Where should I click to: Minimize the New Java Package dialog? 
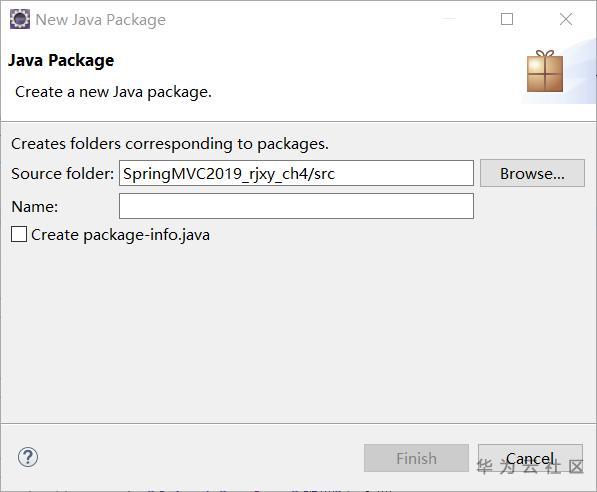click(x=449, y=19)
